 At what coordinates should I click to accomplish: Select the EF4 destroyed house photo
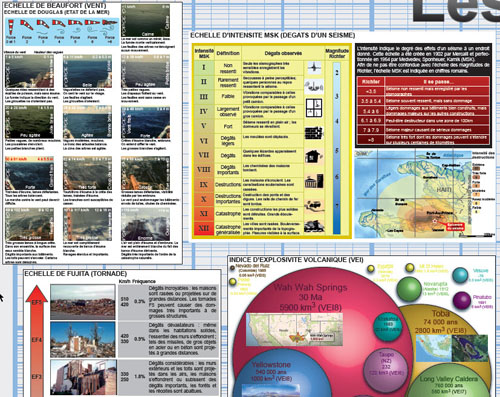pos(83,339)
